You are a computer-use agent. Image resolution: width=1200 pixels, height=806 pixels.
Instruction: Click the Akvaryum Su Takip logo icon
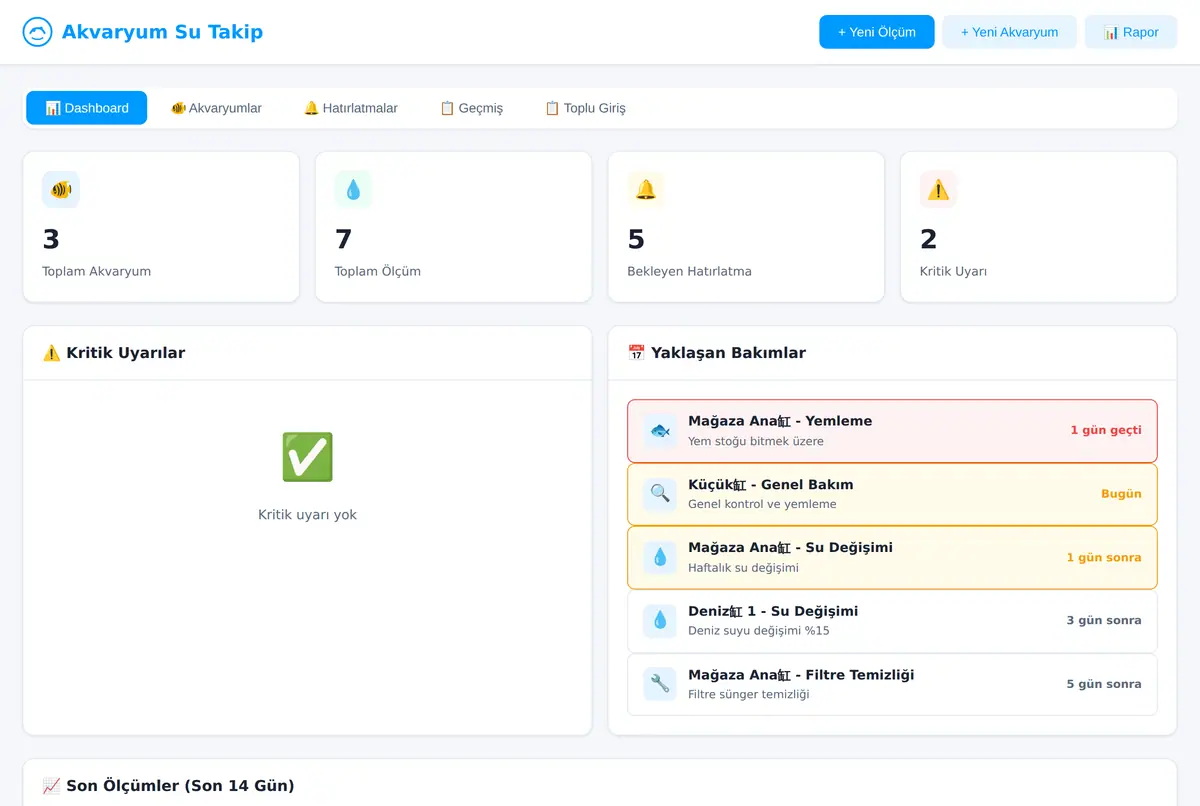(x=37, y=32)
